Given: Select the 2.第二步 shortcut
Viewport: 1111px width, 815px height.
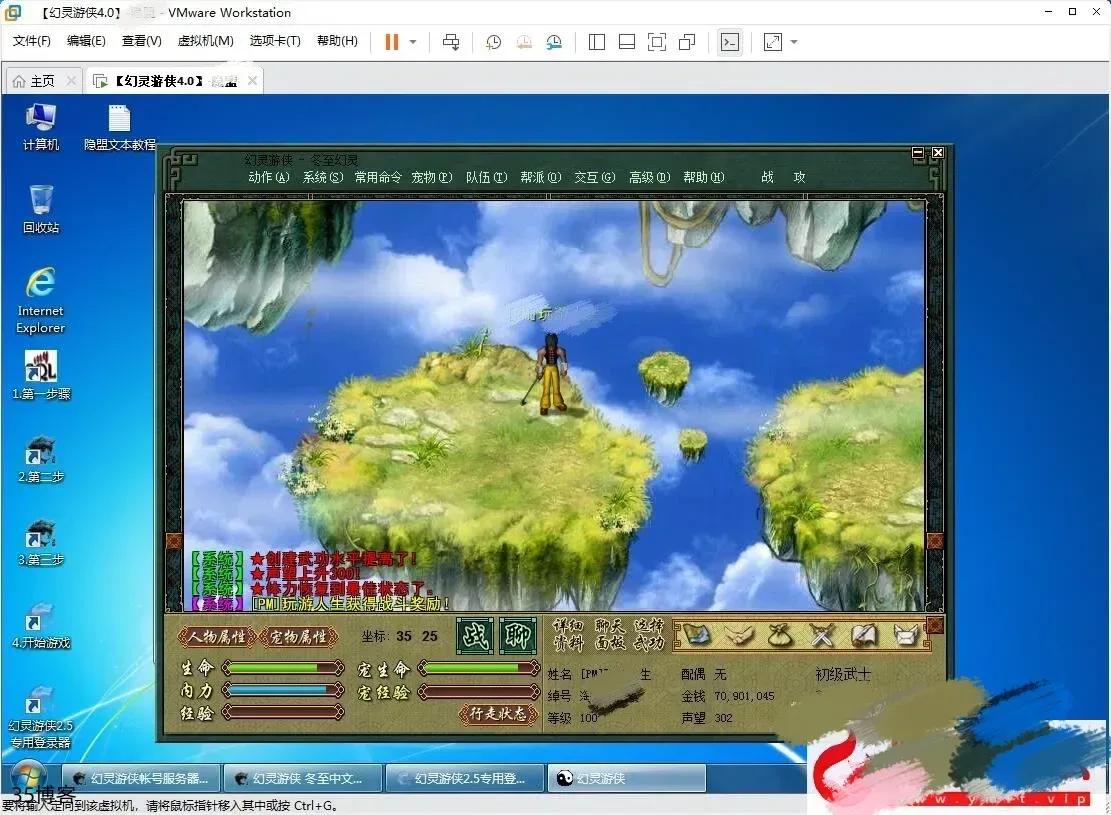Looking at the screenshot, I should [x=40, y=459].
